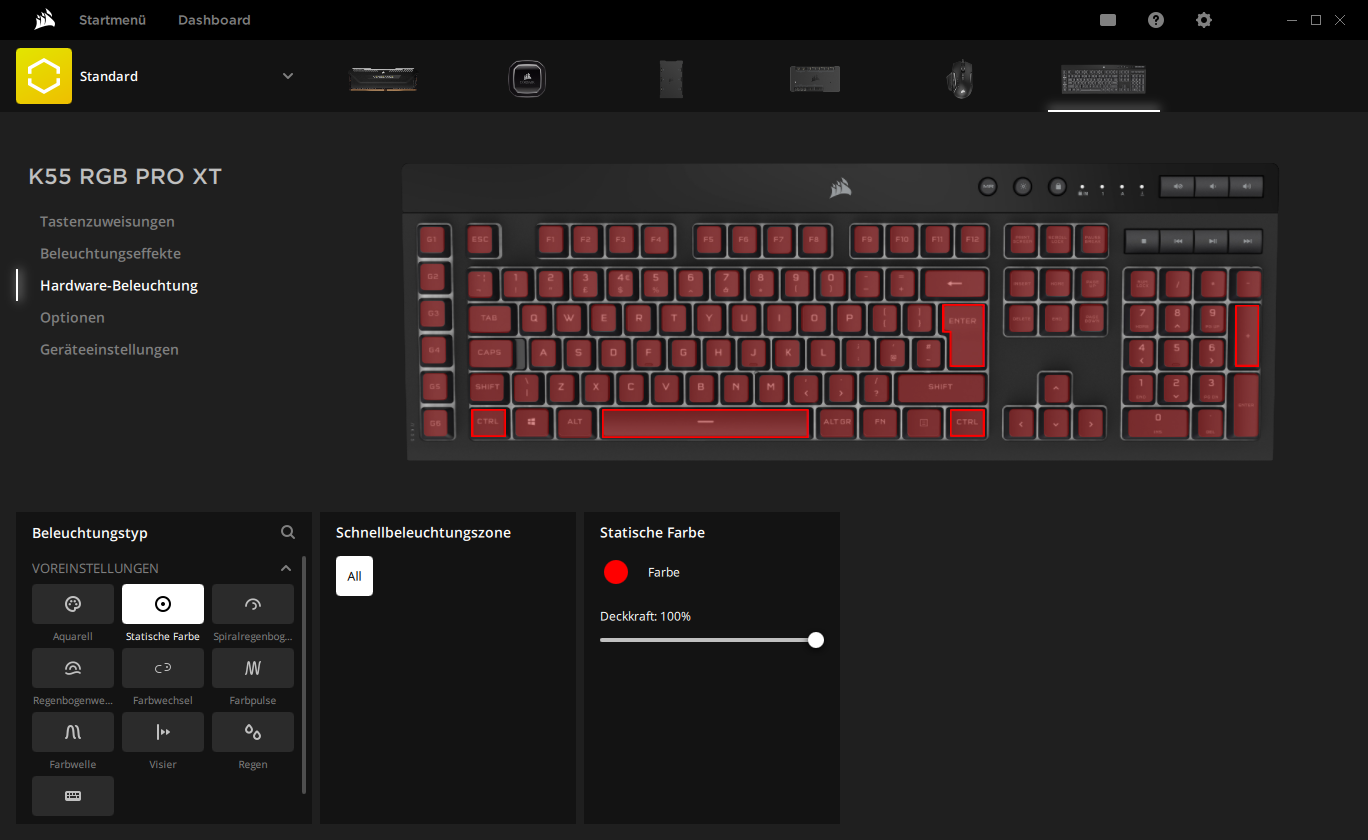1368x840 pixels.
Task: Open the red Farbe color swatch
Action: pyautogui.click(x=616, y=572)
